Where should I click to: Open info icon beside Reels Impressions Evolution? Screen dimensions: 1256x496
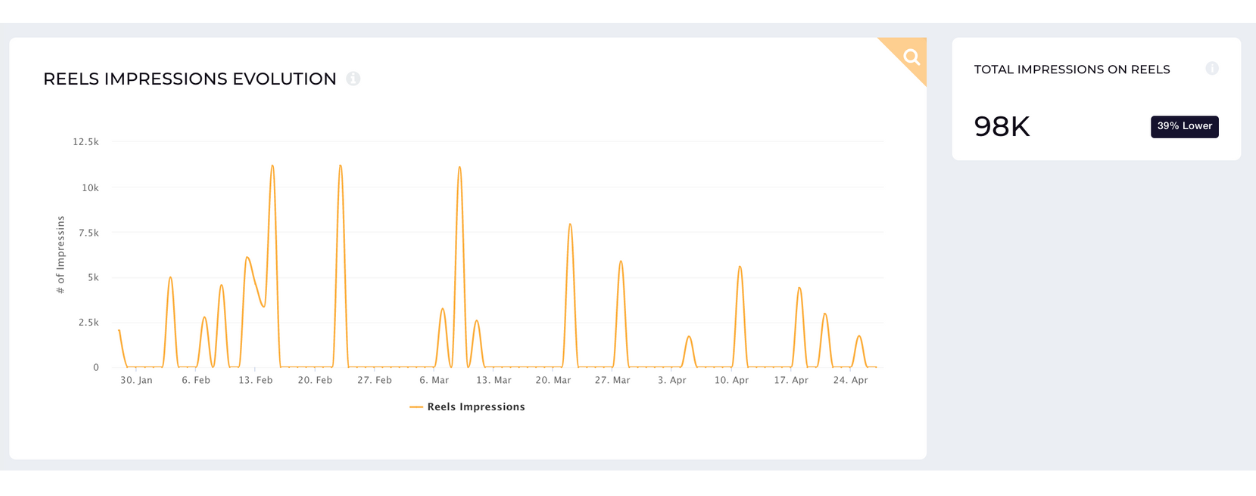(353, 79)
